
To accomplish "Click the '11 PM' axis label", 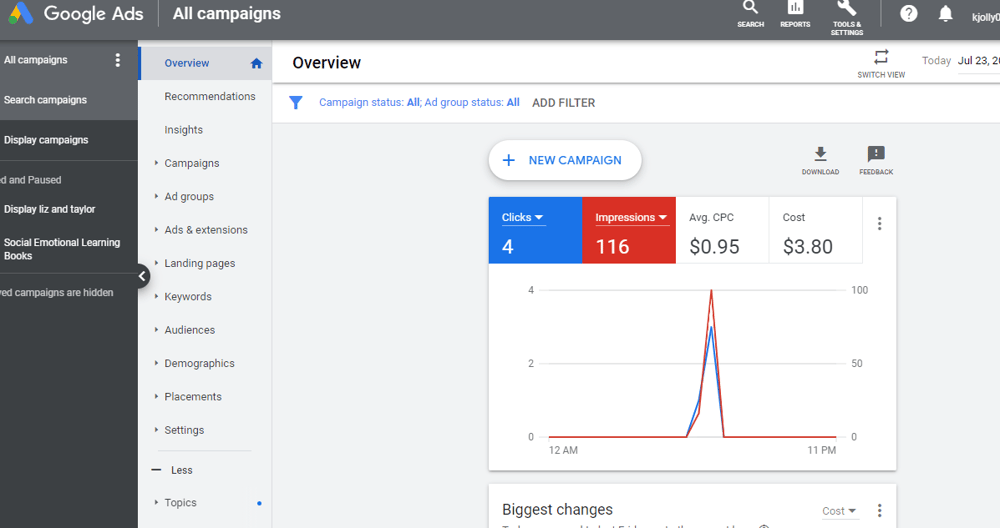I will [x=821, y=450].
